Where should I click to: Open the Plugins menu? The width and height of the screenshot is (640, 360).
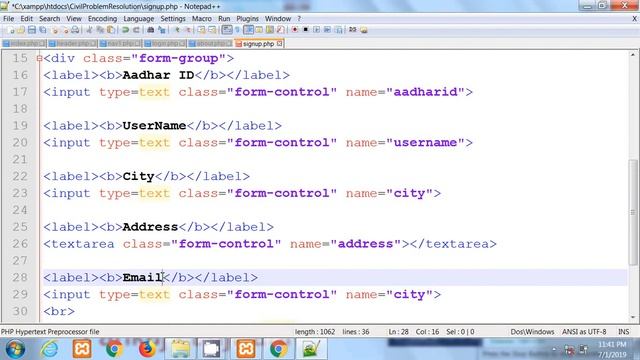pos(247,19)
